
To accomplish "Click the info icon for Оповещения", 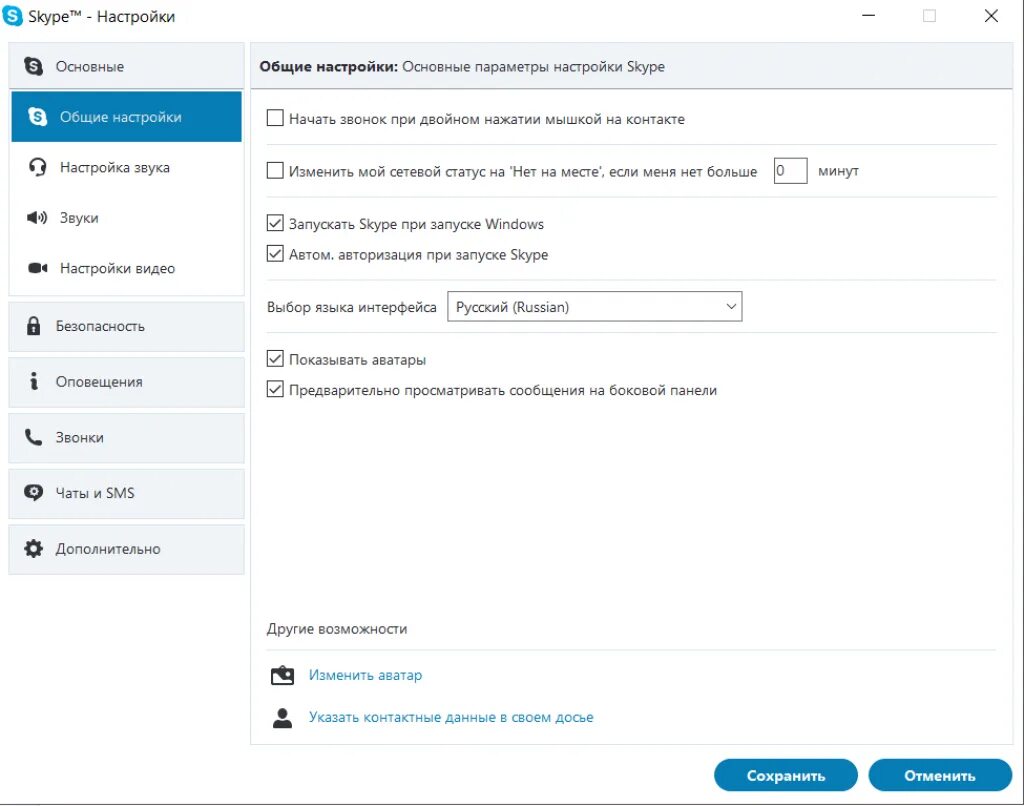I will (x=34, y=382).
